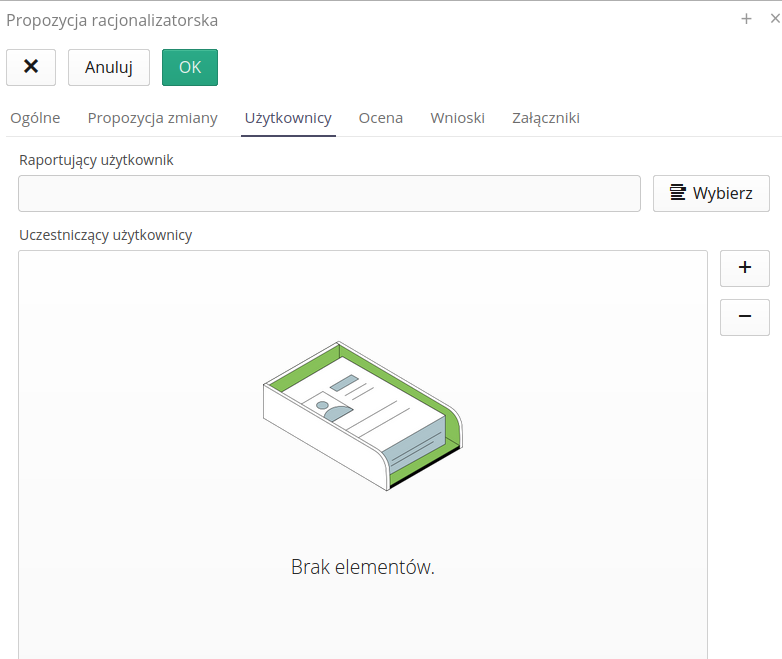Focus the Raportujący użytkownik input field

329,193
